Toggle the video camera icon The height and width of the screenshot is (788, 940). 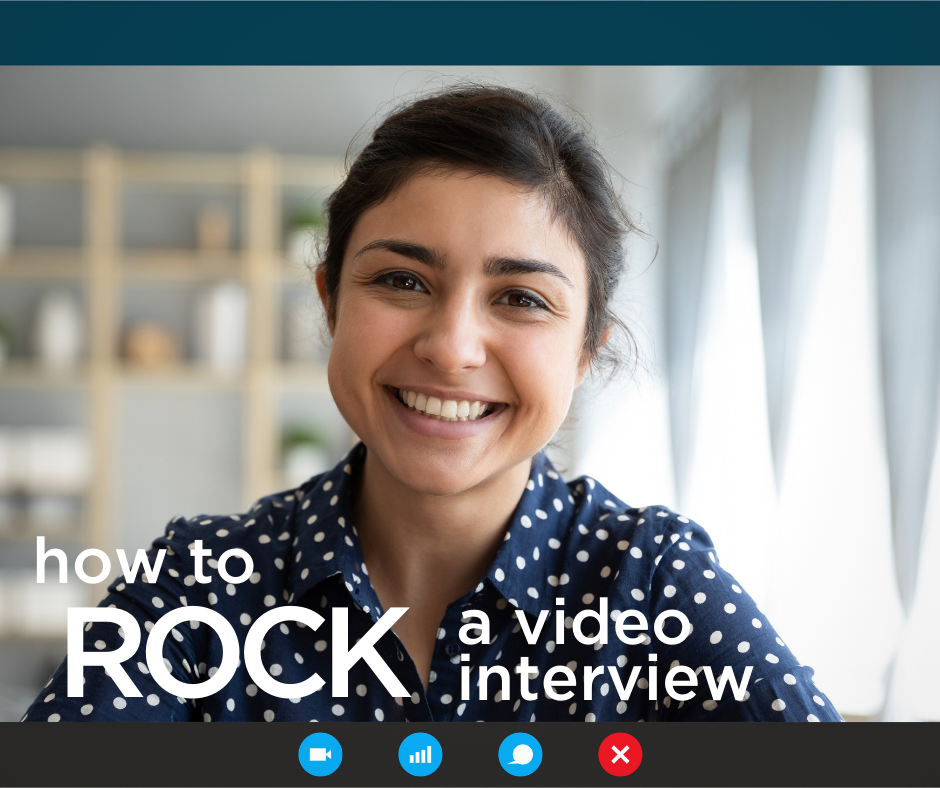click(320, 755)
